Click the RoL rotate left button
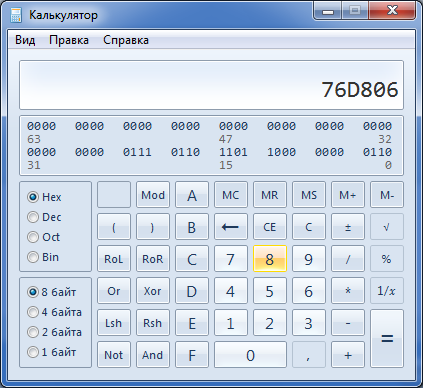423x388 pixels. (114, 259)
